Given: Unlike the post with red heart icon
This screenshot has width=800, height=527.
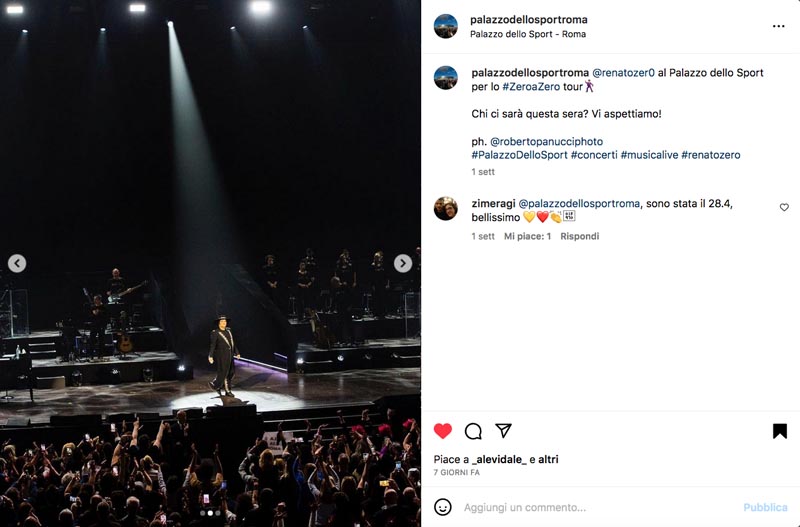Looking at the screenshot, I should [x=442, y=431].
